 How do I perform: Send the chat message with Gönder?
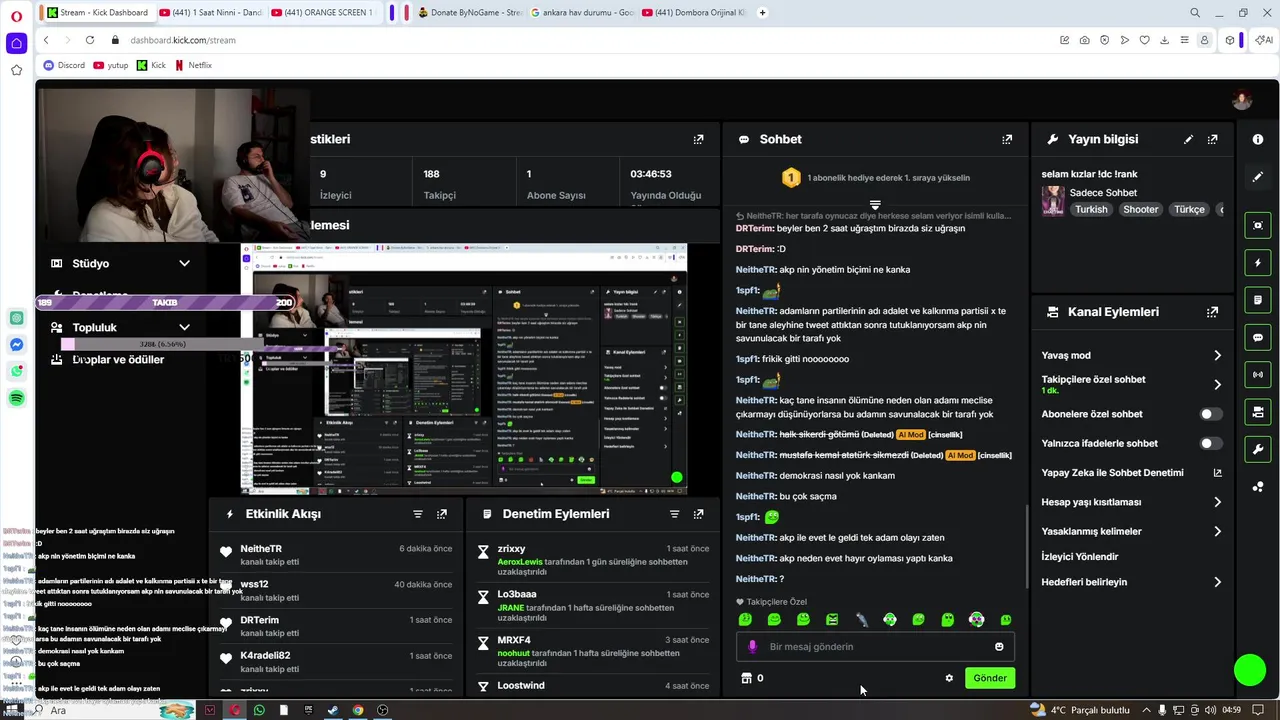click(x=990, y=678)
